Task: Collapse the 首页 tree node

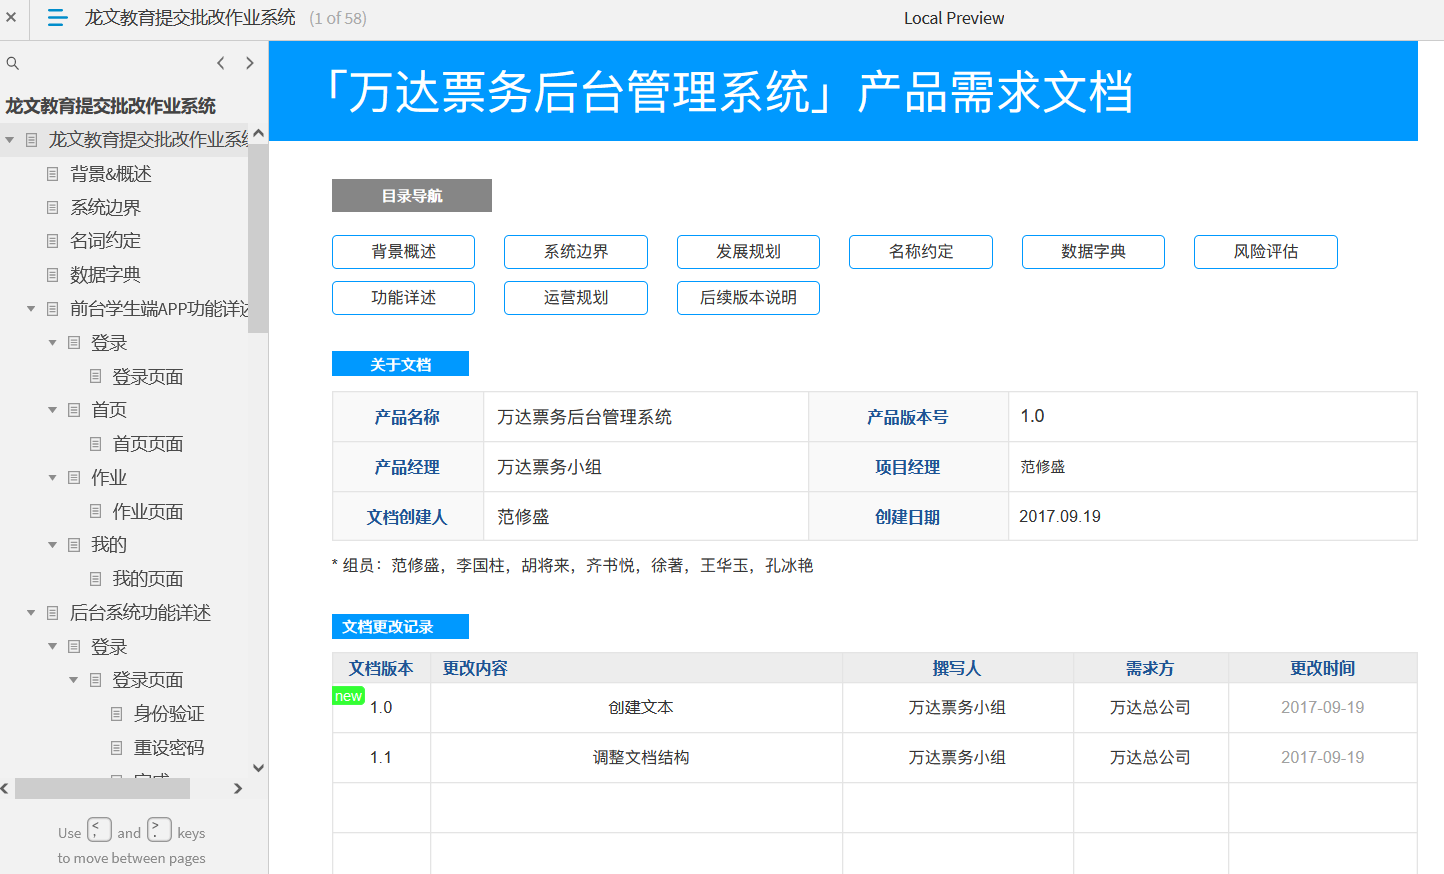Action: [52, 410]
